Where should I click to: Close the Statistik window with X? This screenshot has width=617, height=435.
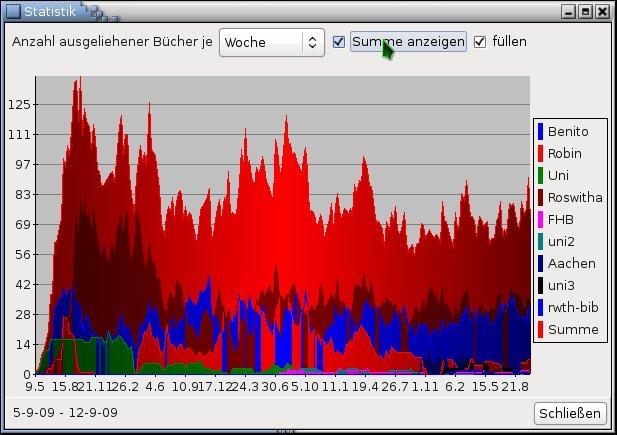[602, 11]
